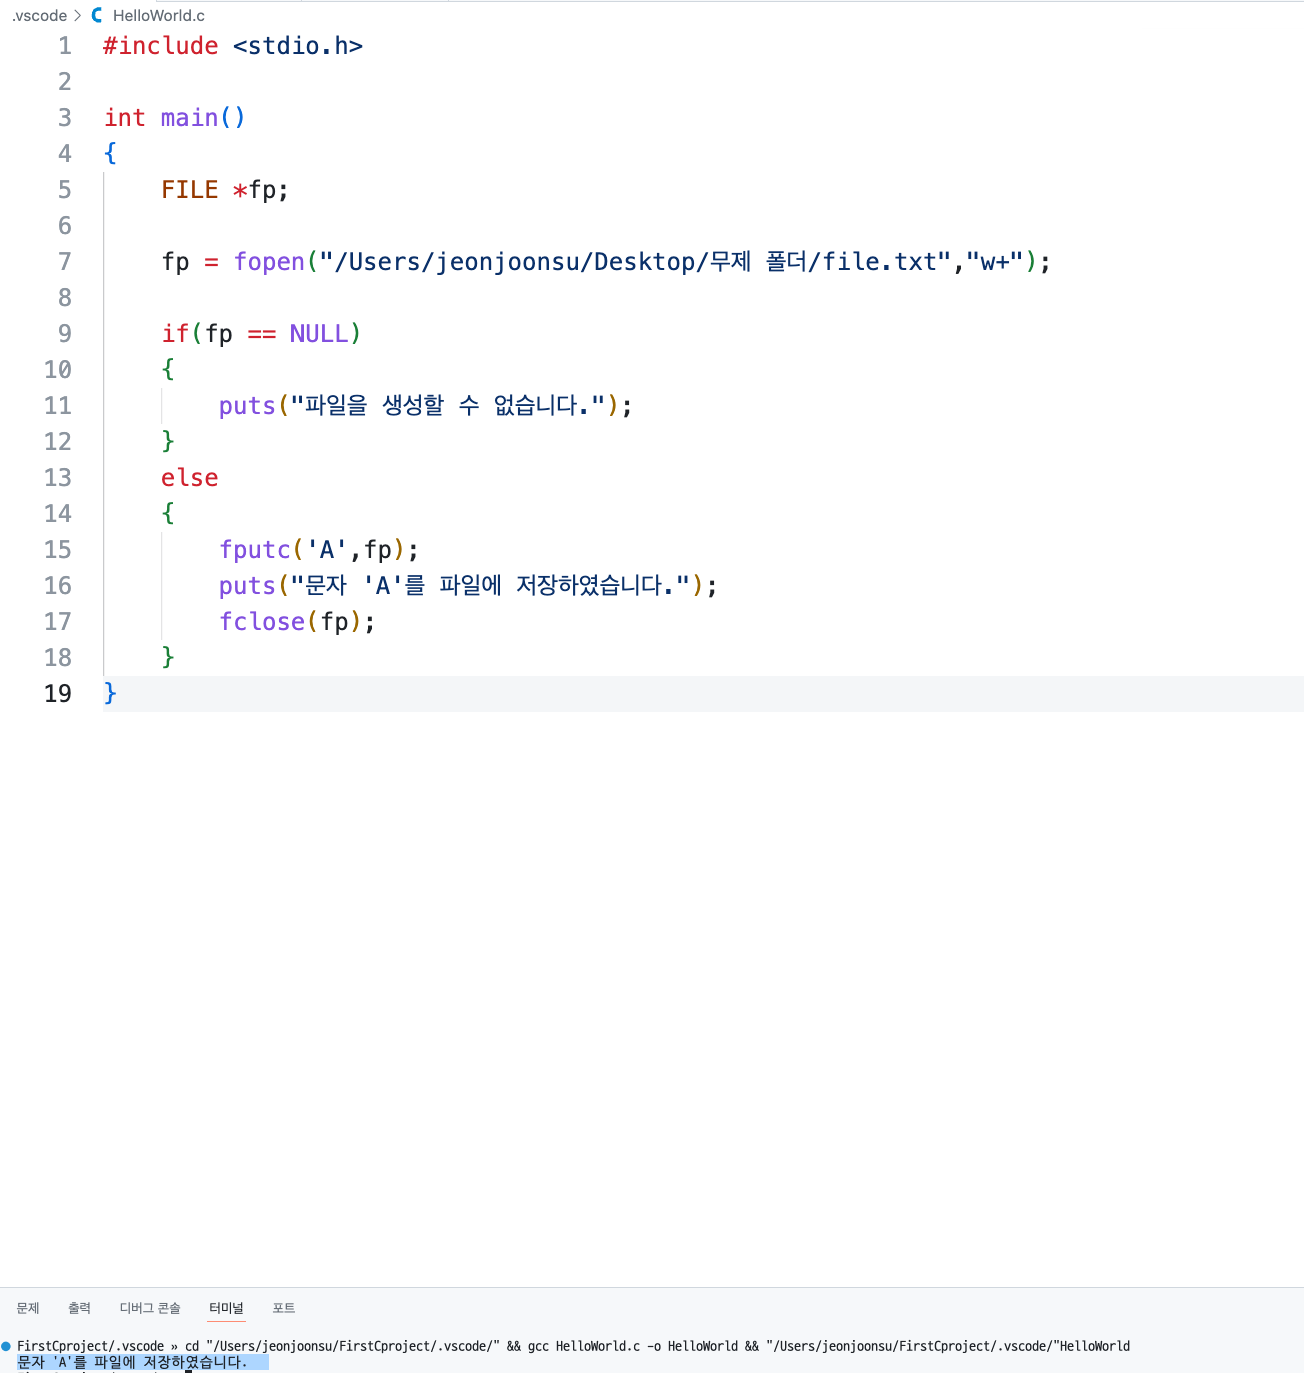Click on the #include <stdio.h> line
The height and width of the screenshot is (1373, 1304).
pyautogui.click(x=233, y=46)
